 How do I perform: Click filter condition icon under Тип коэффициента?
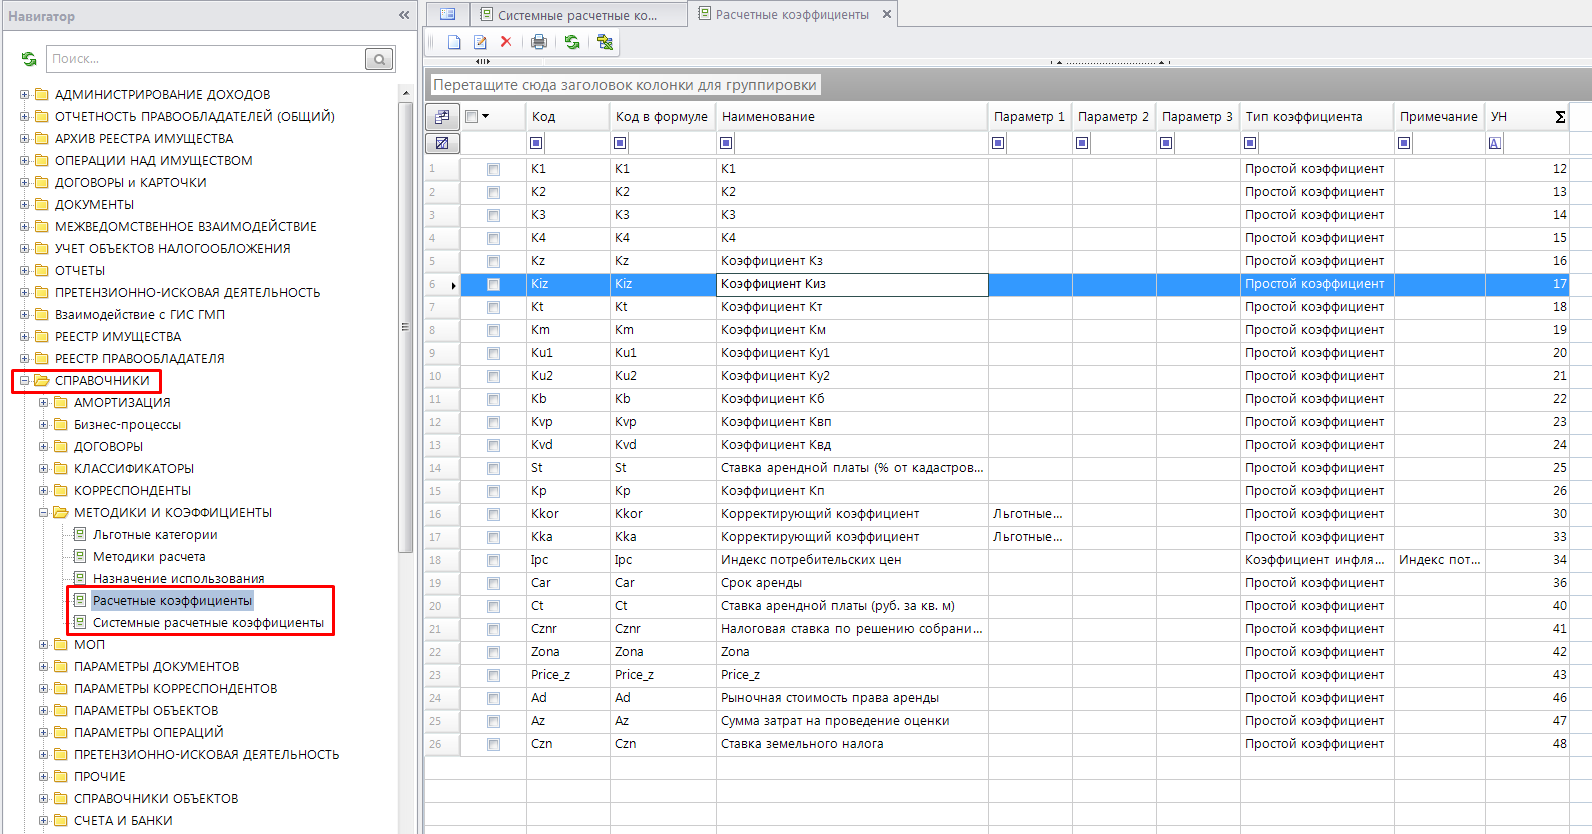click(x=1250, y=143)
